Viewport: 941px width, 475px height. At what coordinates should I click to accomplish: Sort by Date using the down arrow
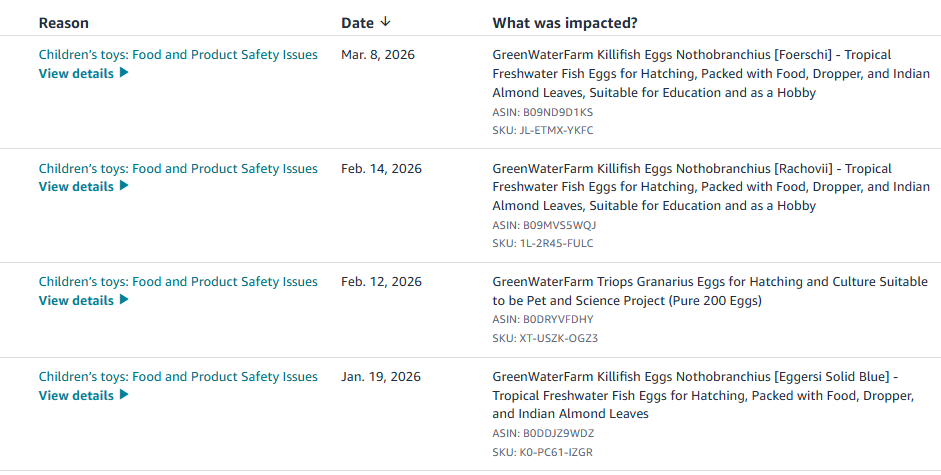(x=385, y=22)
